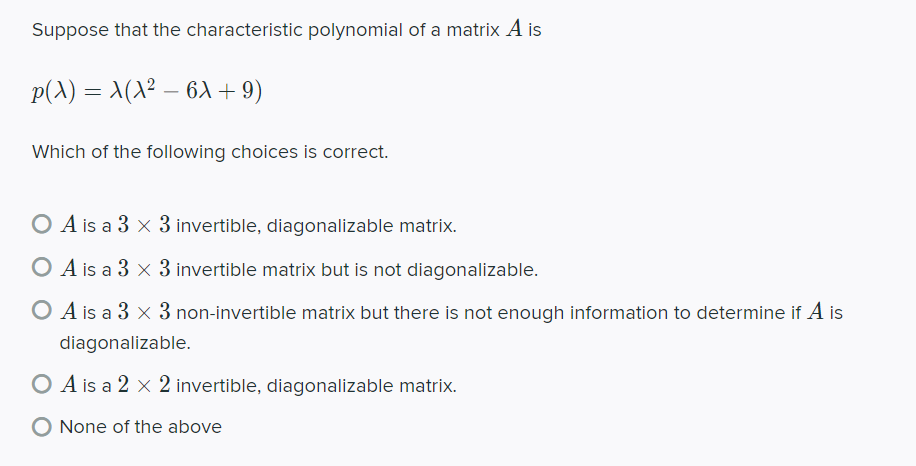The height and width of the screenshot is (466, 916).
Task: Click the italic A at the start of the third option
Action: coord(68,311)
